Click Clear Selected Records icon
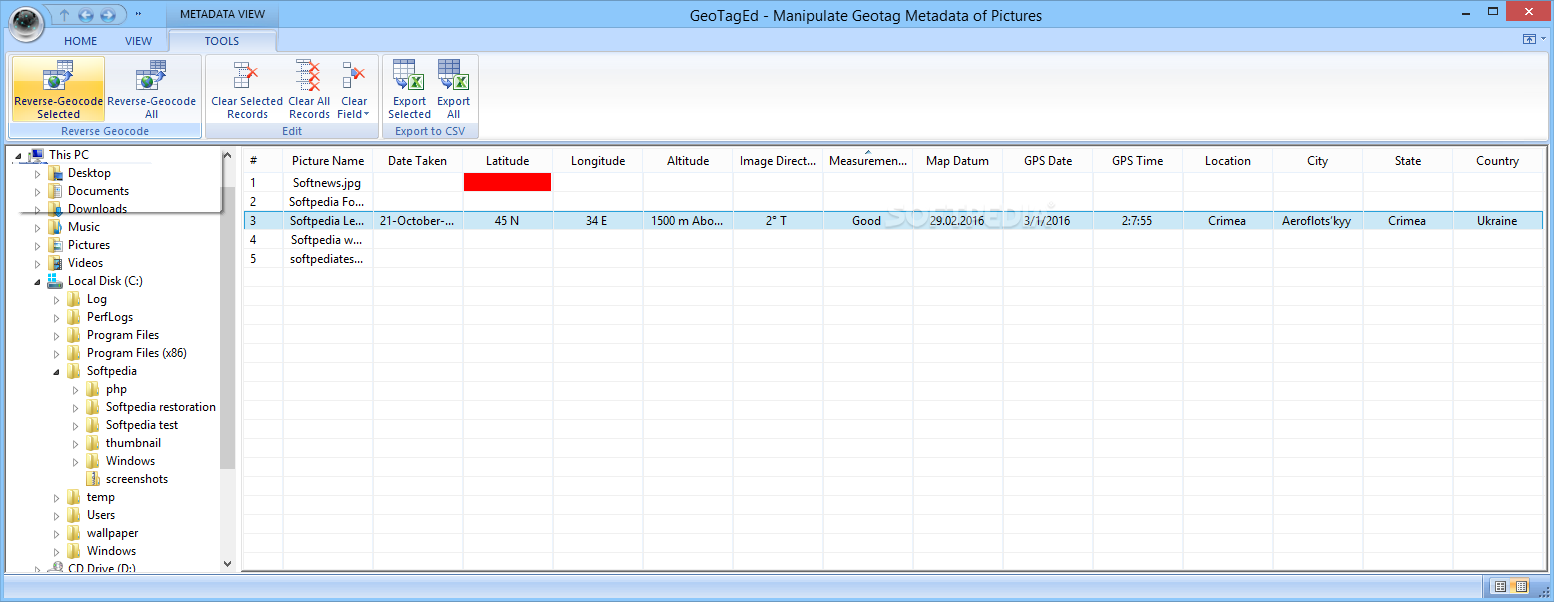 (x=247, y=76)
